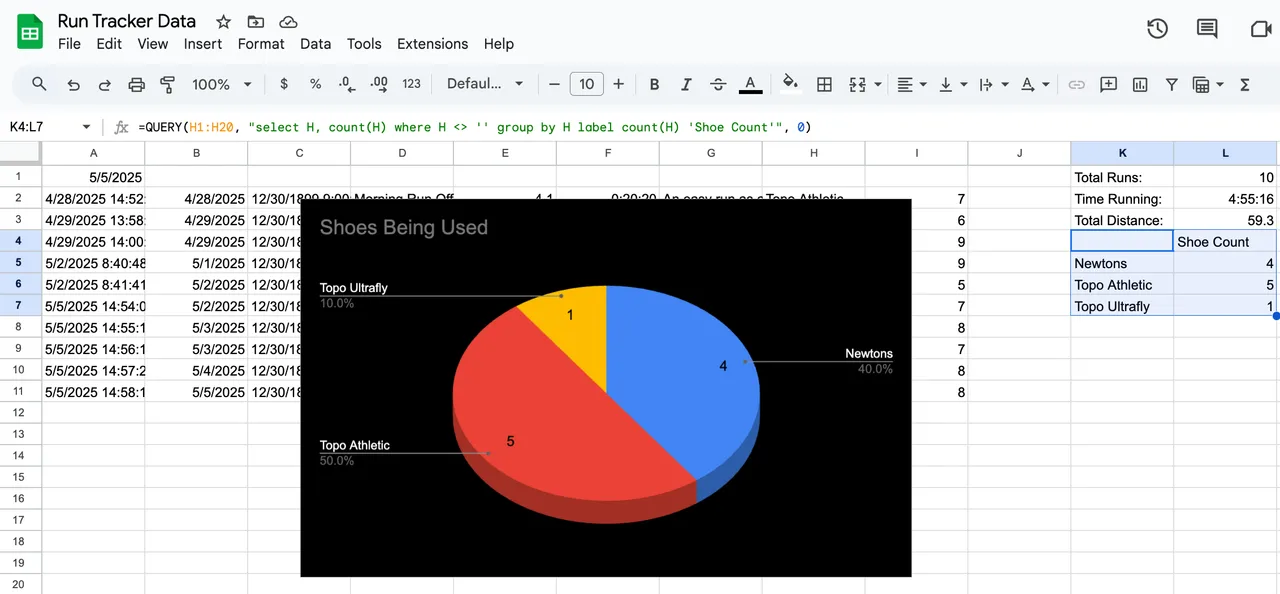The height and width of the screenshot is (594, 1280).
Task: Open the Help menu
Action: click(x=498, y=44)
